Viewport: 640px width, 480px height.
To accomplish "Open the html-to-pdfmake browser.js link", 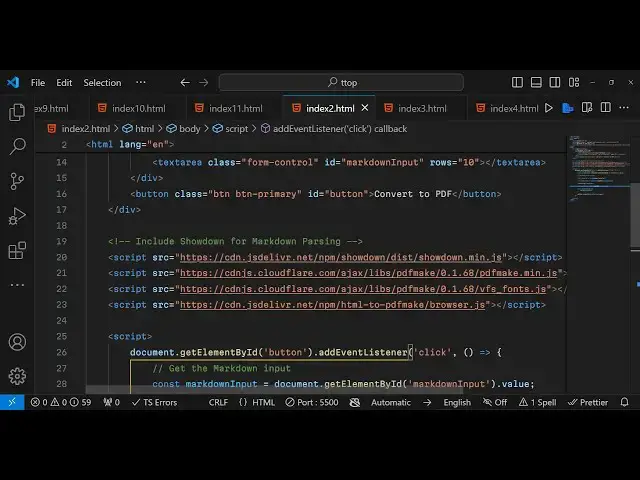I will click(x=332, y=304).
